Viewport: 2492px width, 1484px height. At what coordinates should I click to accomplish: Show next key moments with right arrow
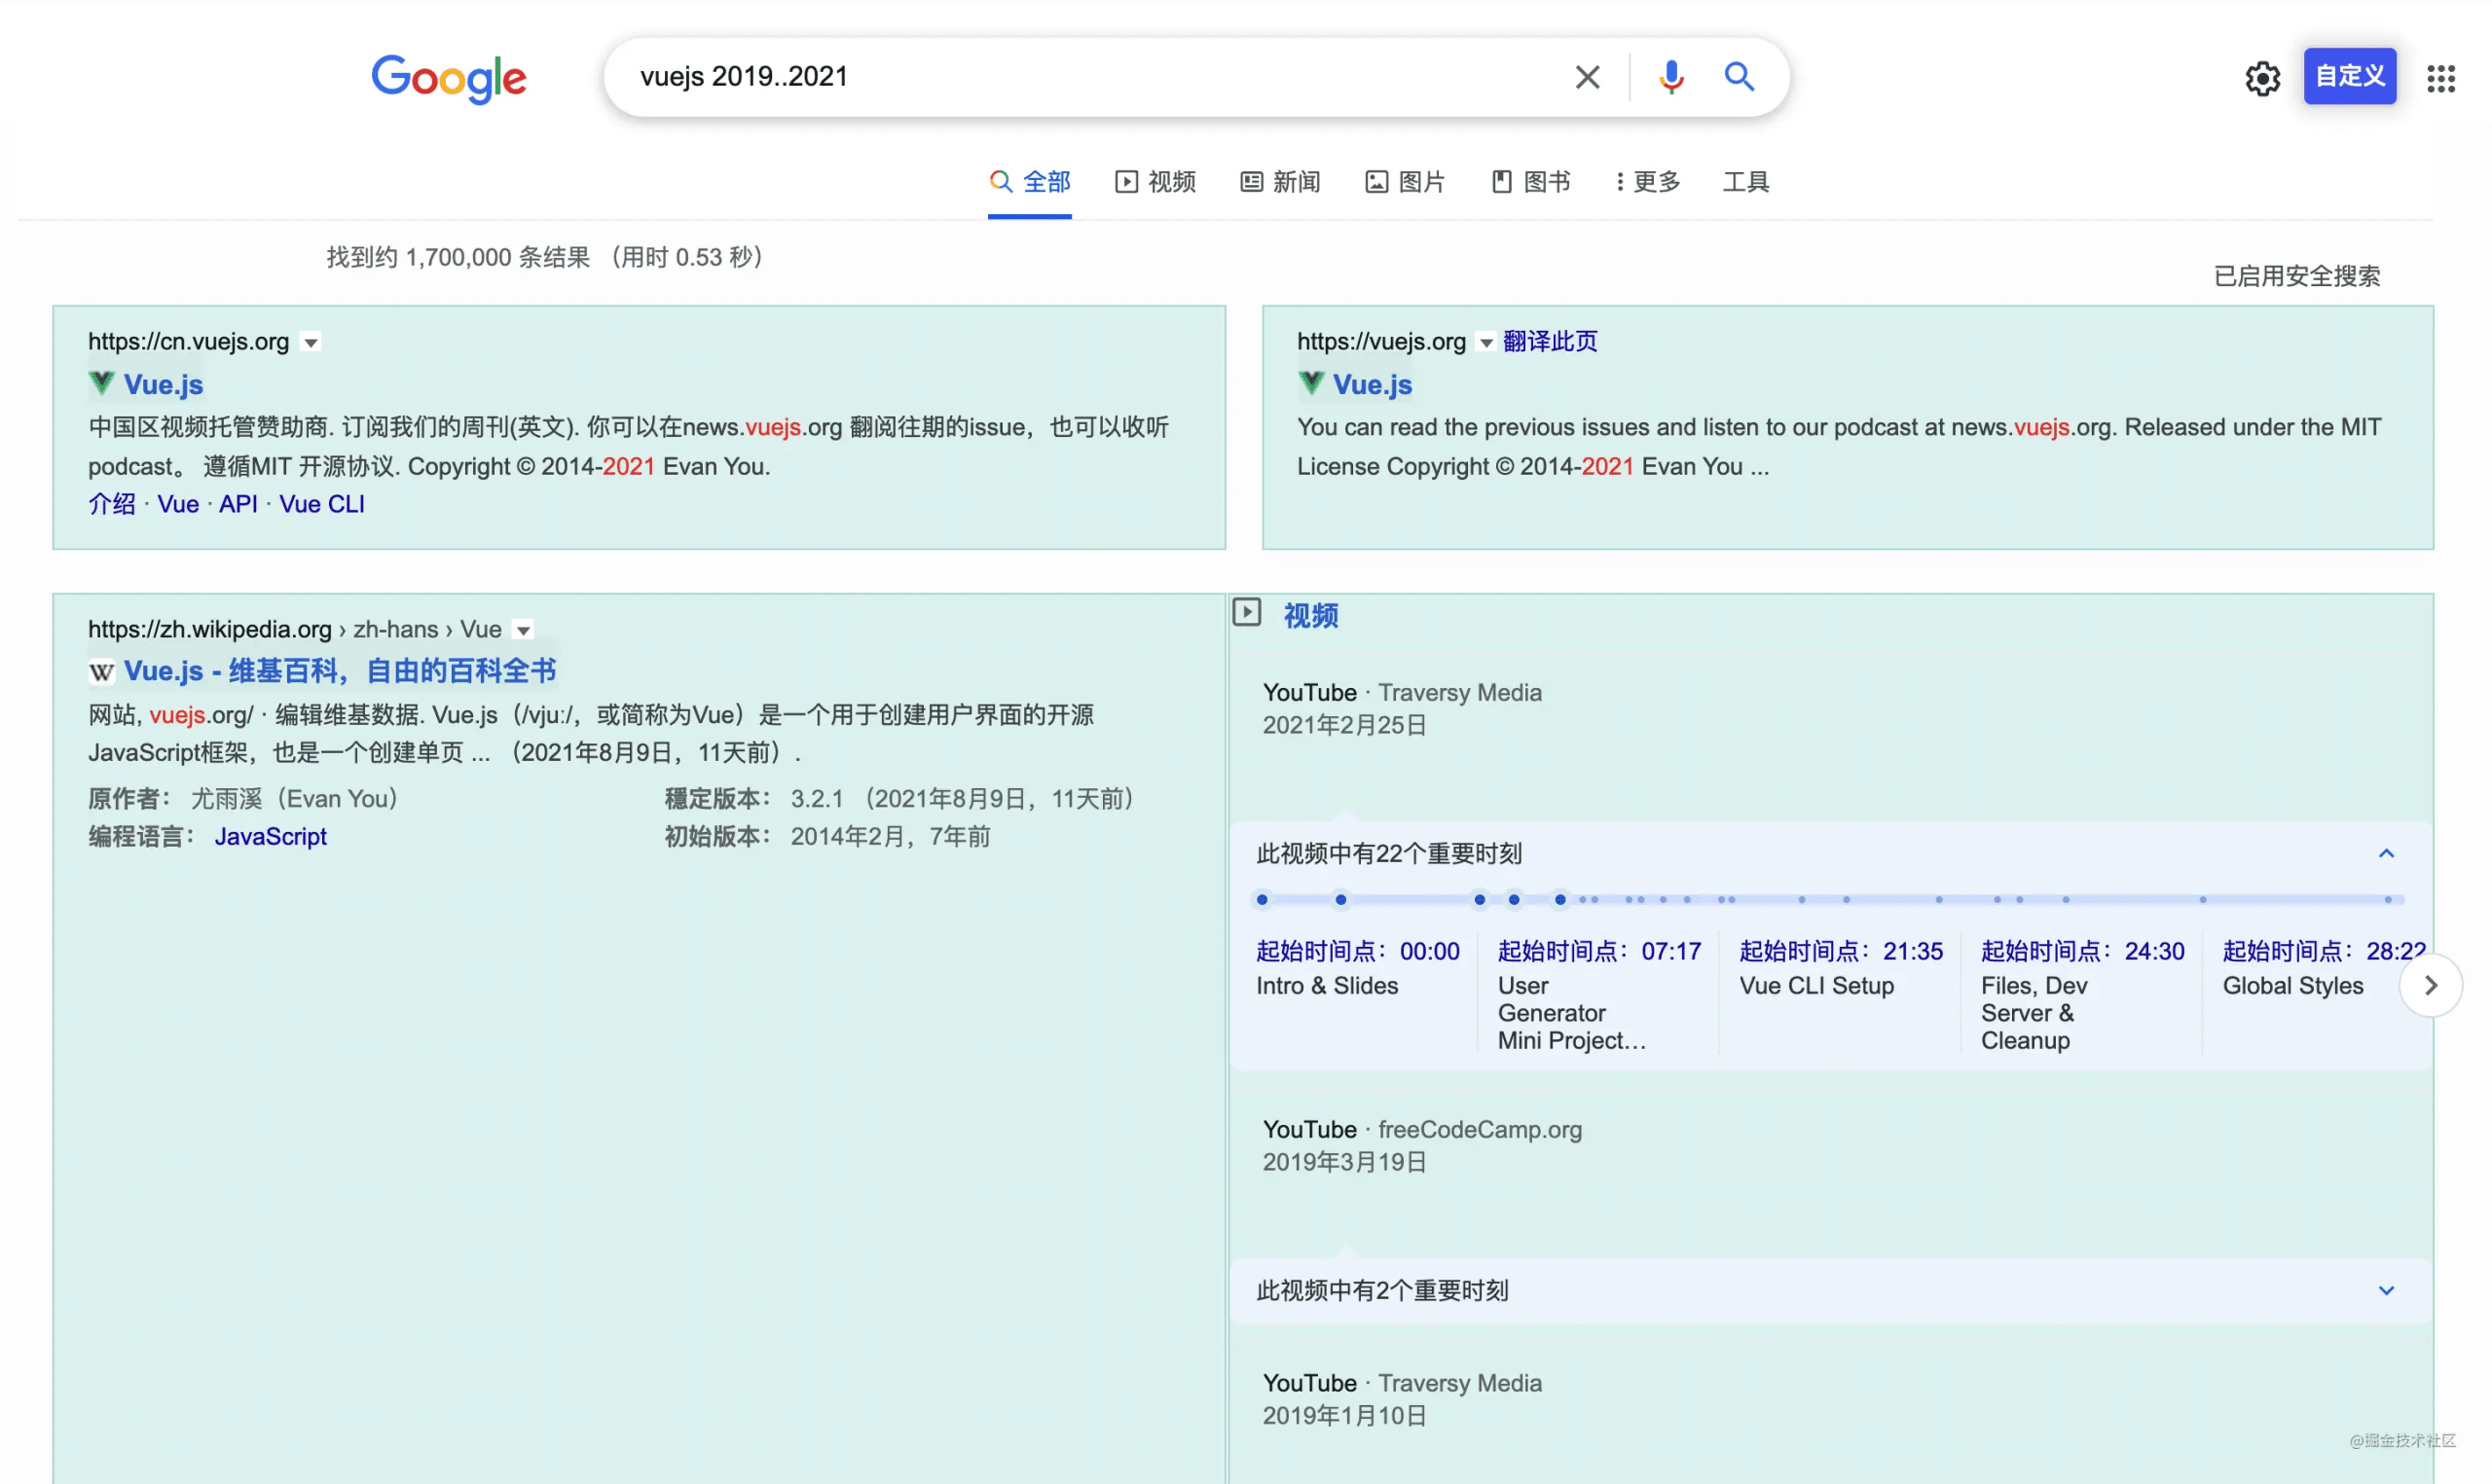2430,986
